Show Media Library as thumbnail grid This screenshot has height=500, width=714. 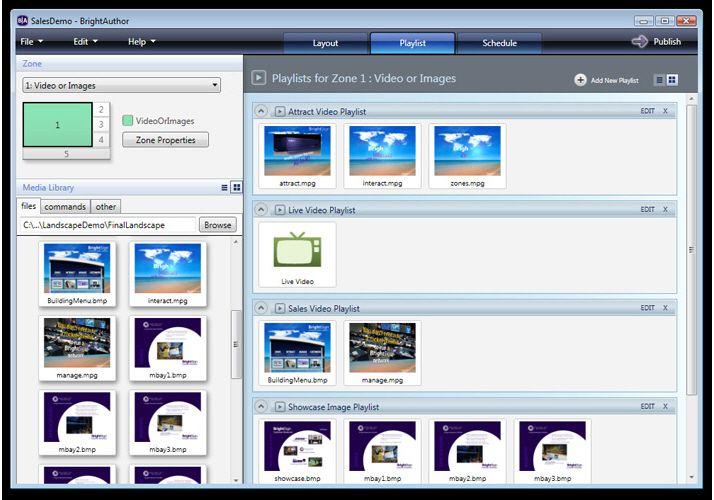pos(237,187)
